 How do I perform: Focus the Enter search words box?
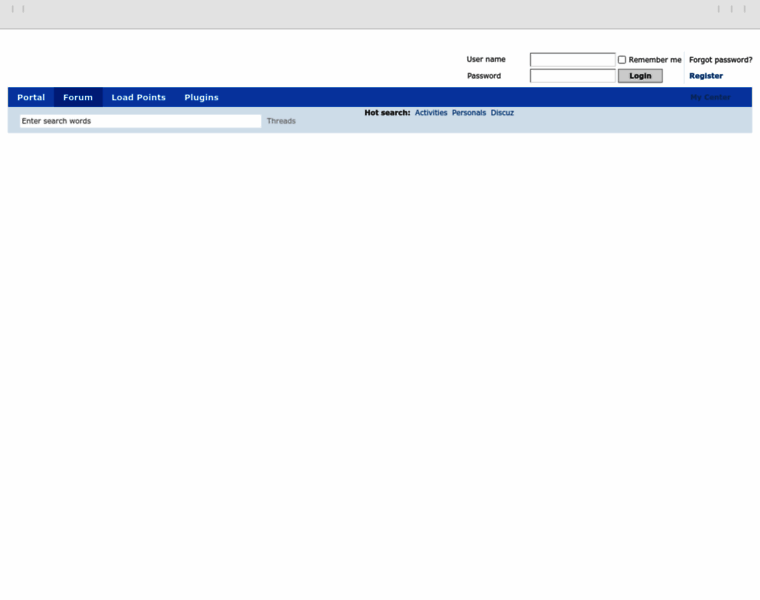click(x=140, y=121)
